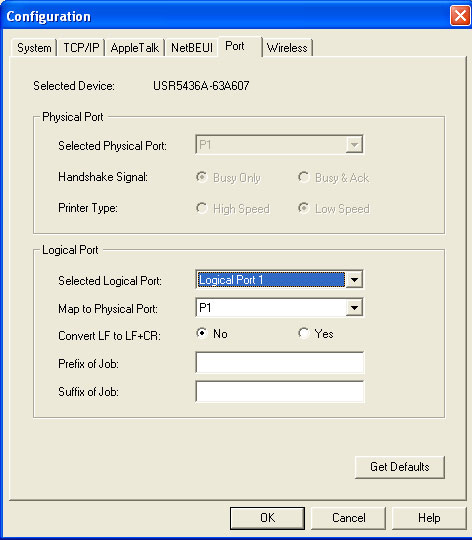
Task: Confirm settings with the OK button
Action: tap(268, 518)
